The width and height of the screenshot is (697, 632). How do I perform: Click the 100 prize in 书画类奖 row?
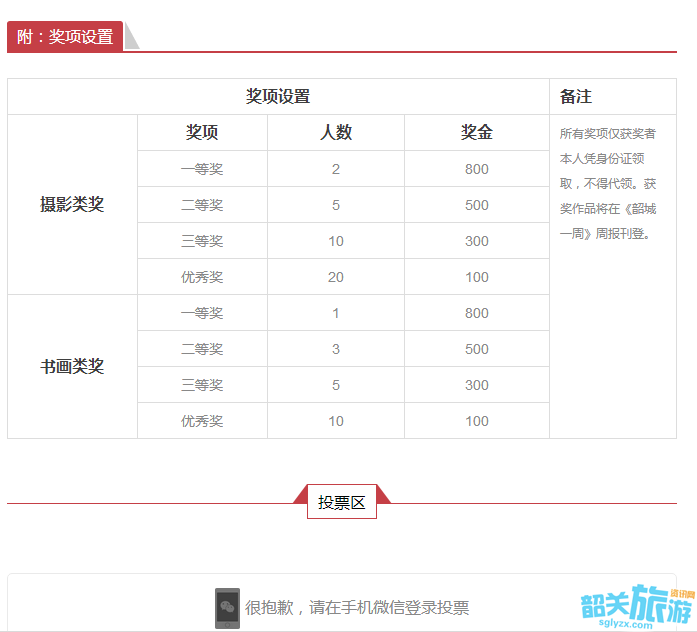click(x=477, y=421)
